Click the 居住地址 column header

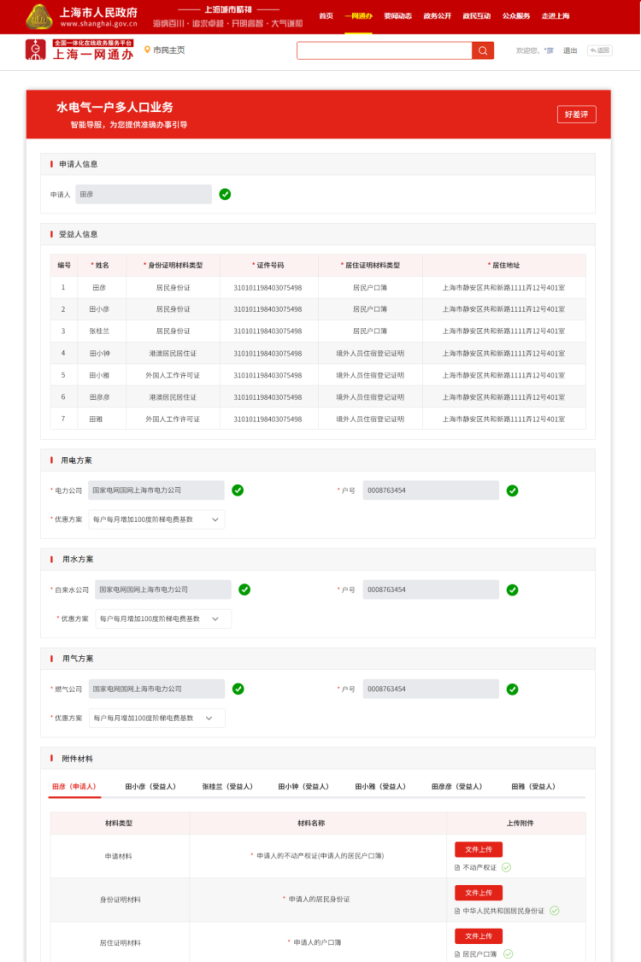[505, 265]
